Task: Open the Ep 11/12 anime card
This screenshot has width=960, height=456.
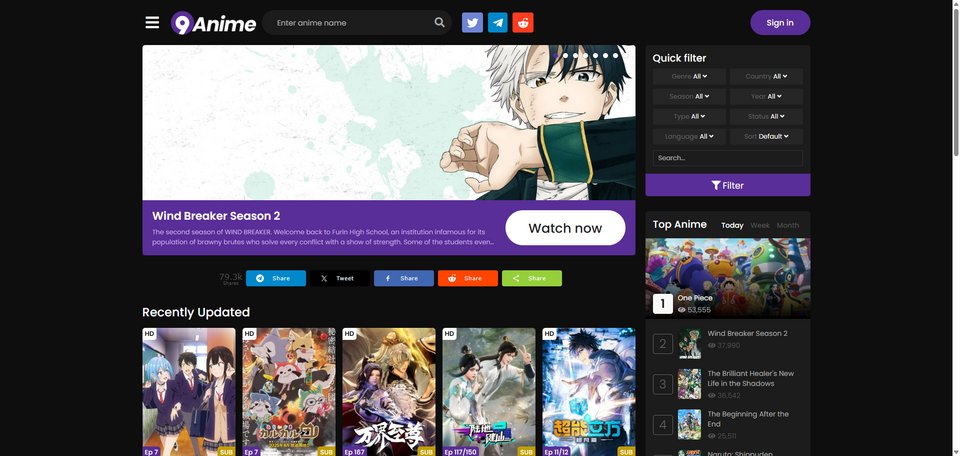Action: click(589, 392)
